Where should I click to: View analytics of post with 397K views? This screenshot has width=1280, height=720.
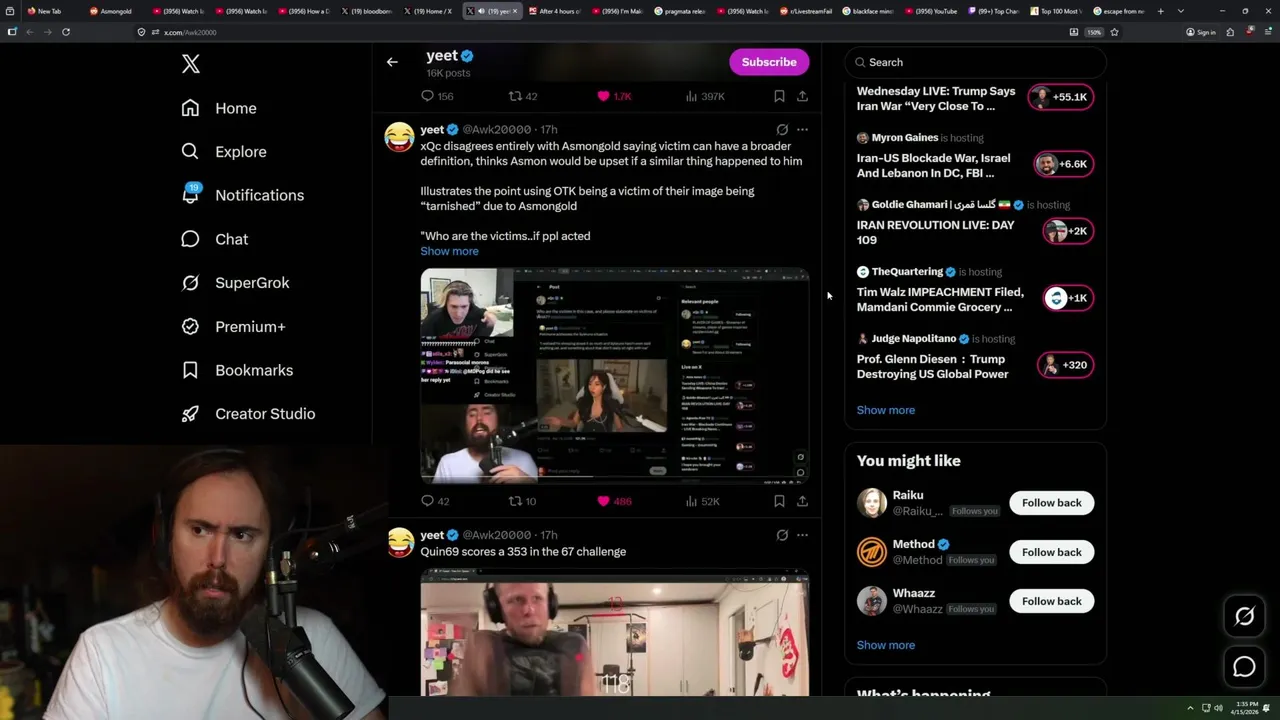point(705,96)
